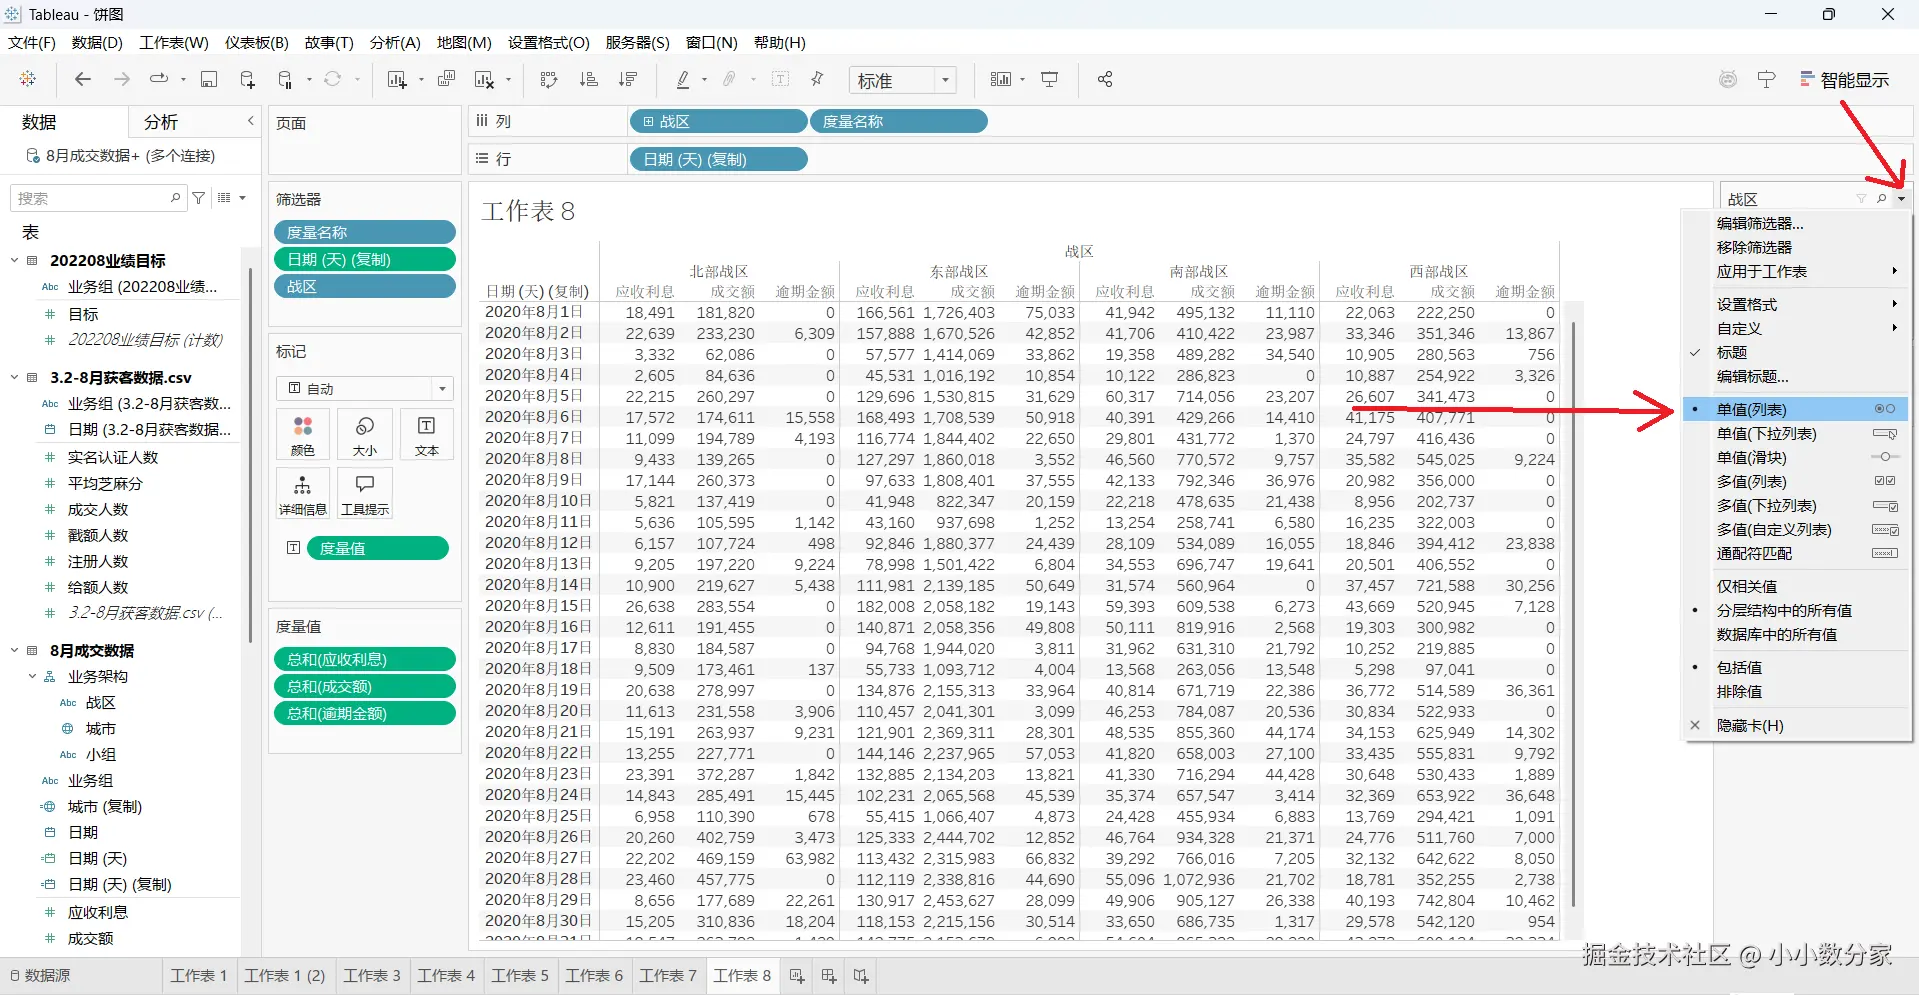Screen dimensions: 1919x995
Task: Click the highlight pen icon
Action: tap(683, 79)
